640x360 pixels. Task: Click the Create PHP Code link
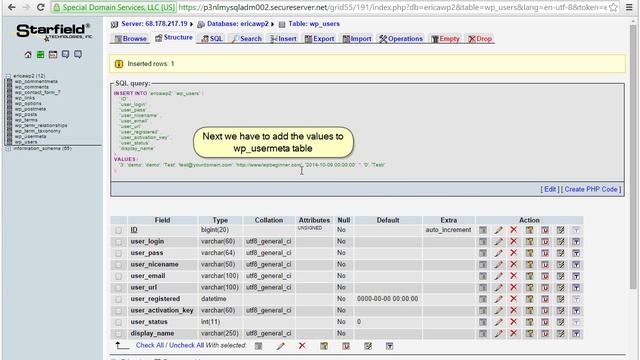tap(591, 189)
